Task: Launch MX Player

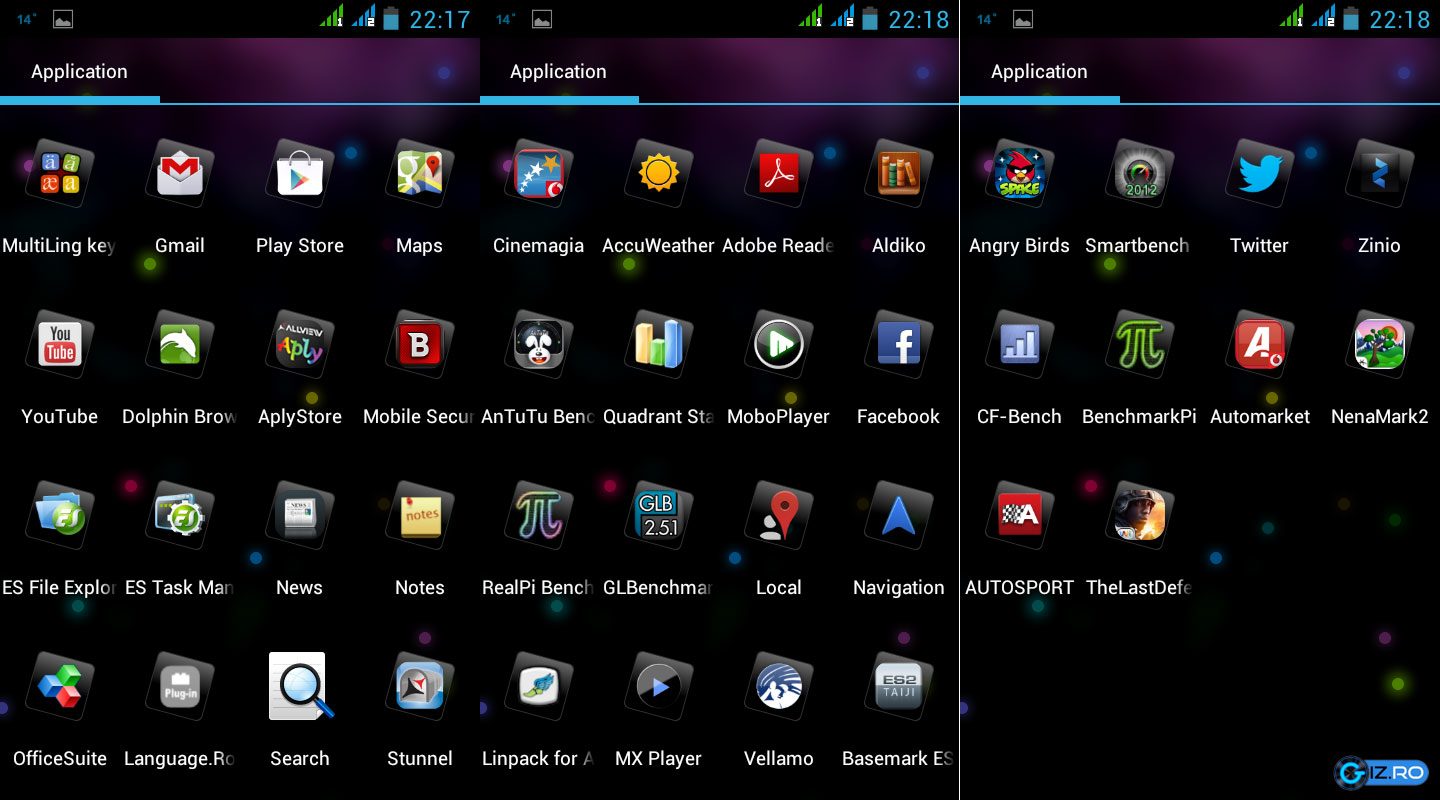Action: coord(659,686)
